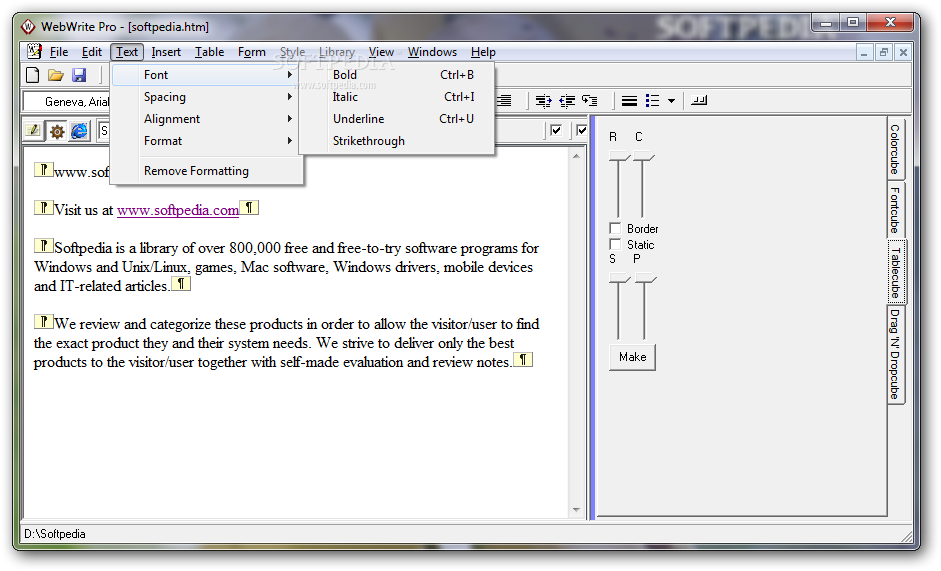Expand the Spacing submenu
Screen dimensions: 941x571
coord(207,97)
